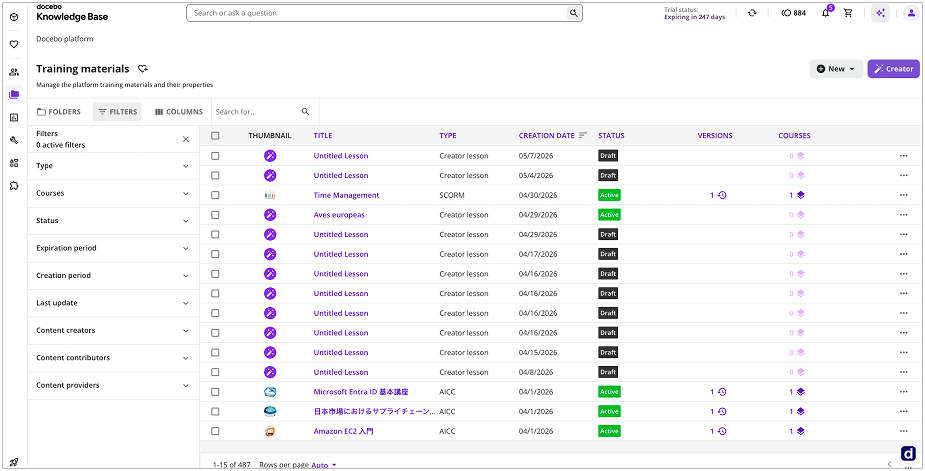Check the box for Time Management row
The width and height of the screenshot is (925, 471).
pyautogui.click(x=215, y=195)
